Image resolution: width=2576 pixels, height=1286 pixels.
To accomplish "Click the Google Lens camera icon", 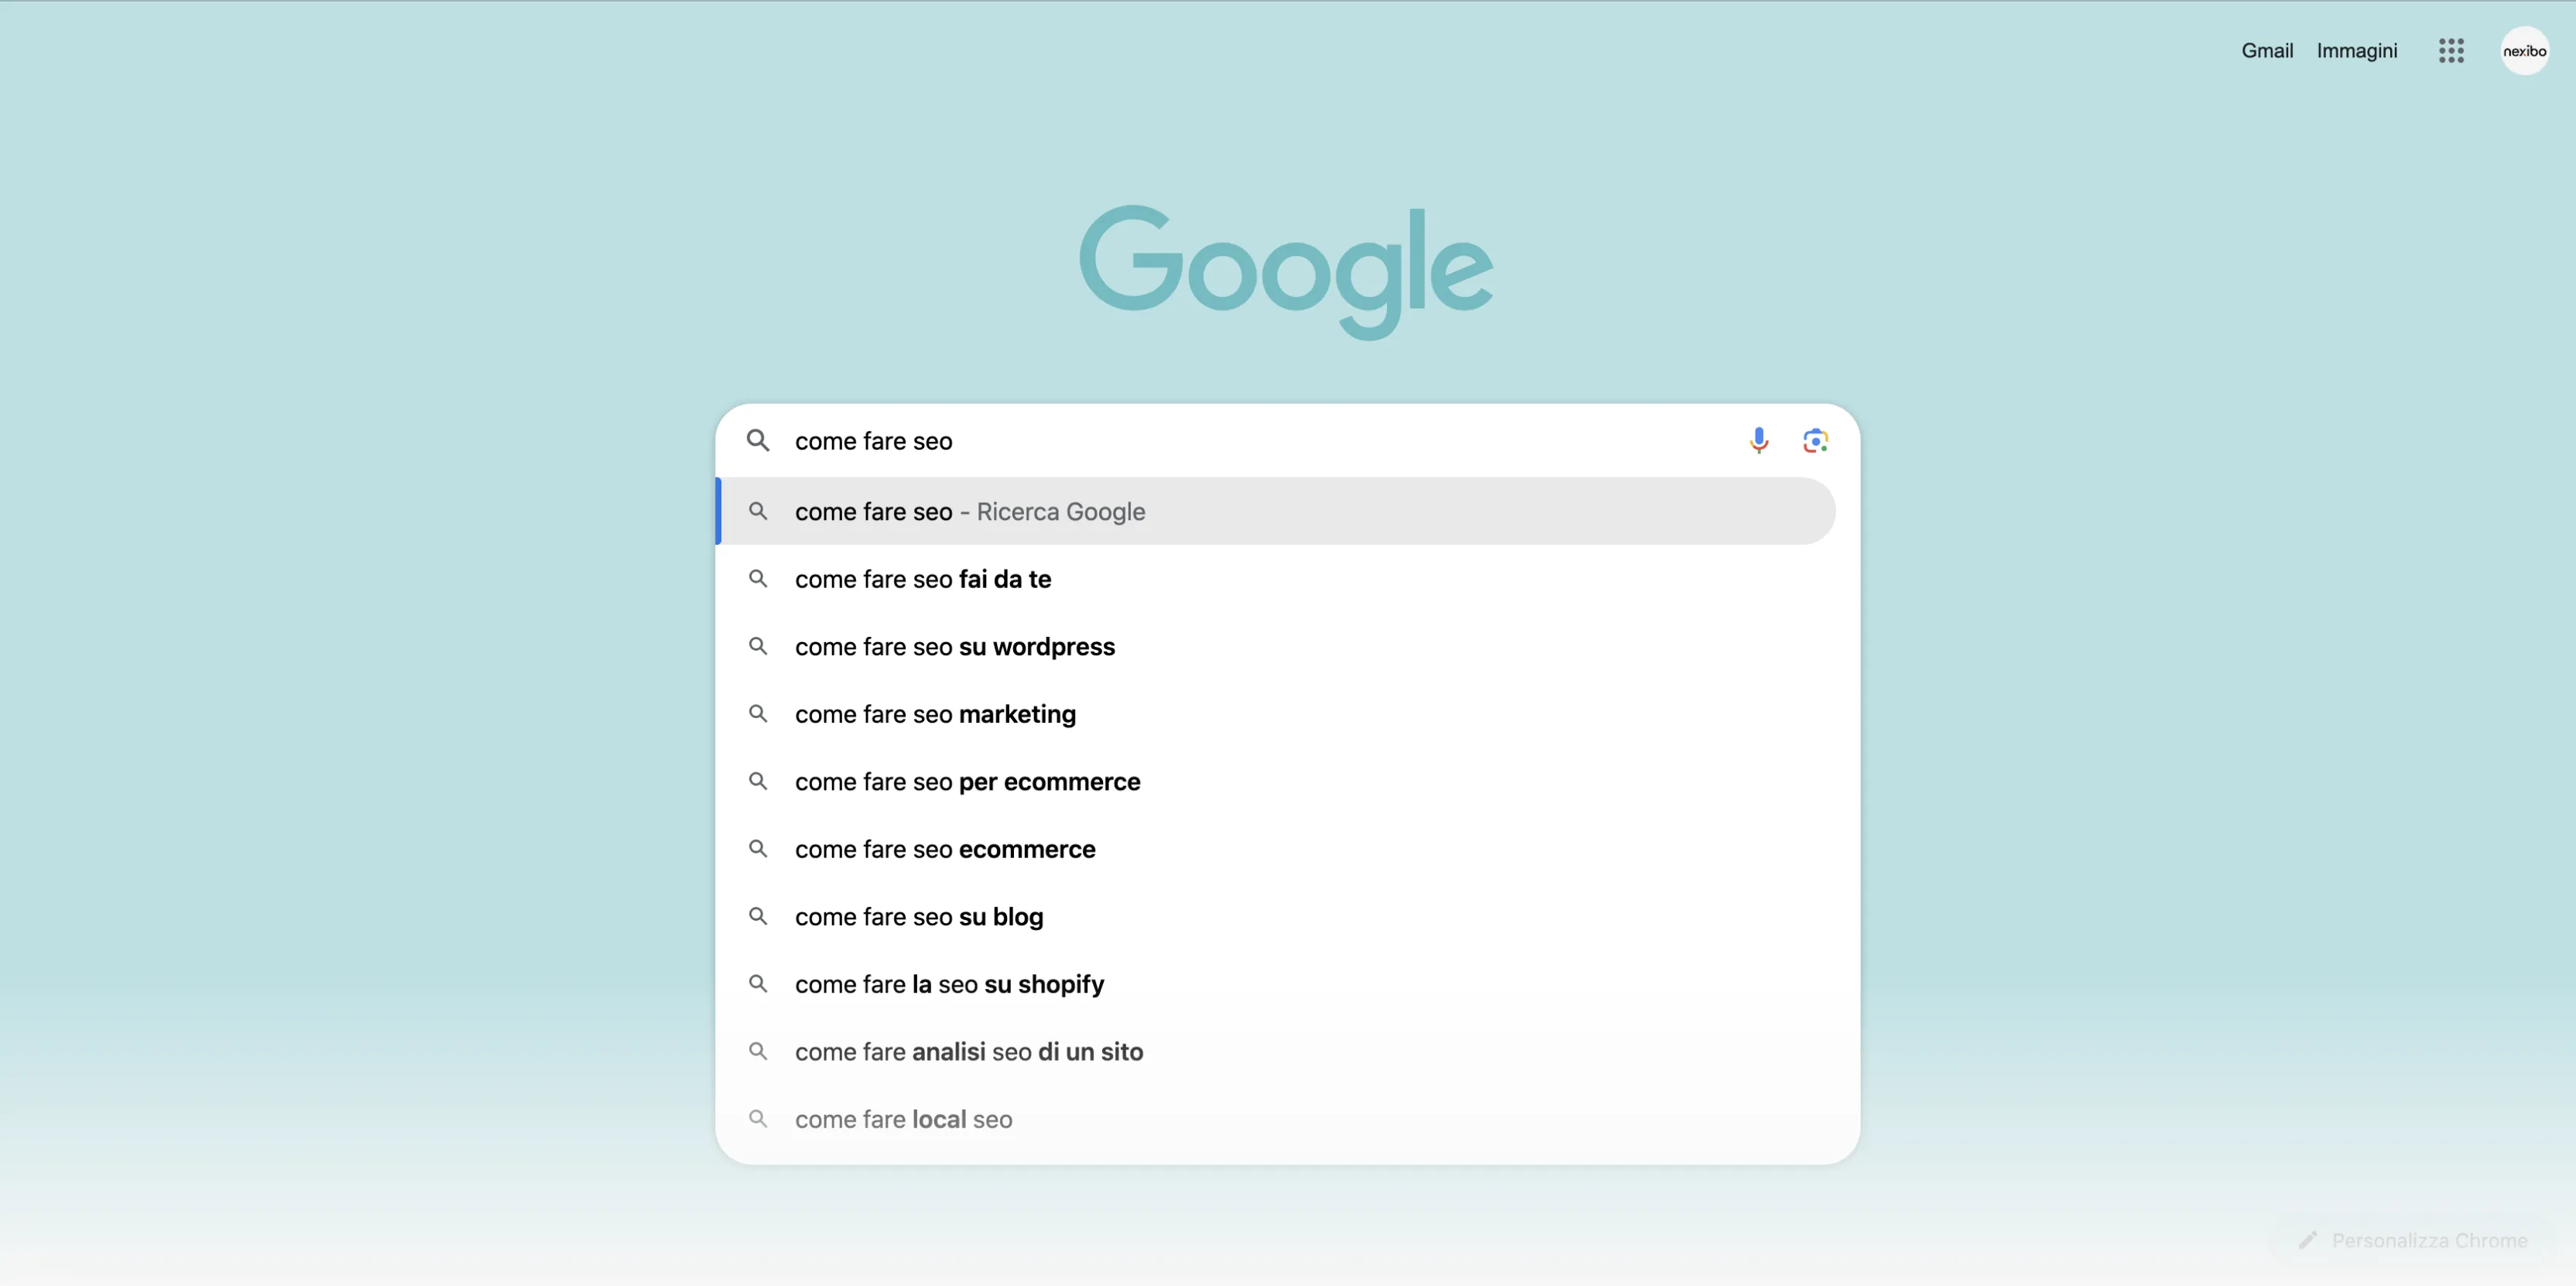I will (1814, 440).
